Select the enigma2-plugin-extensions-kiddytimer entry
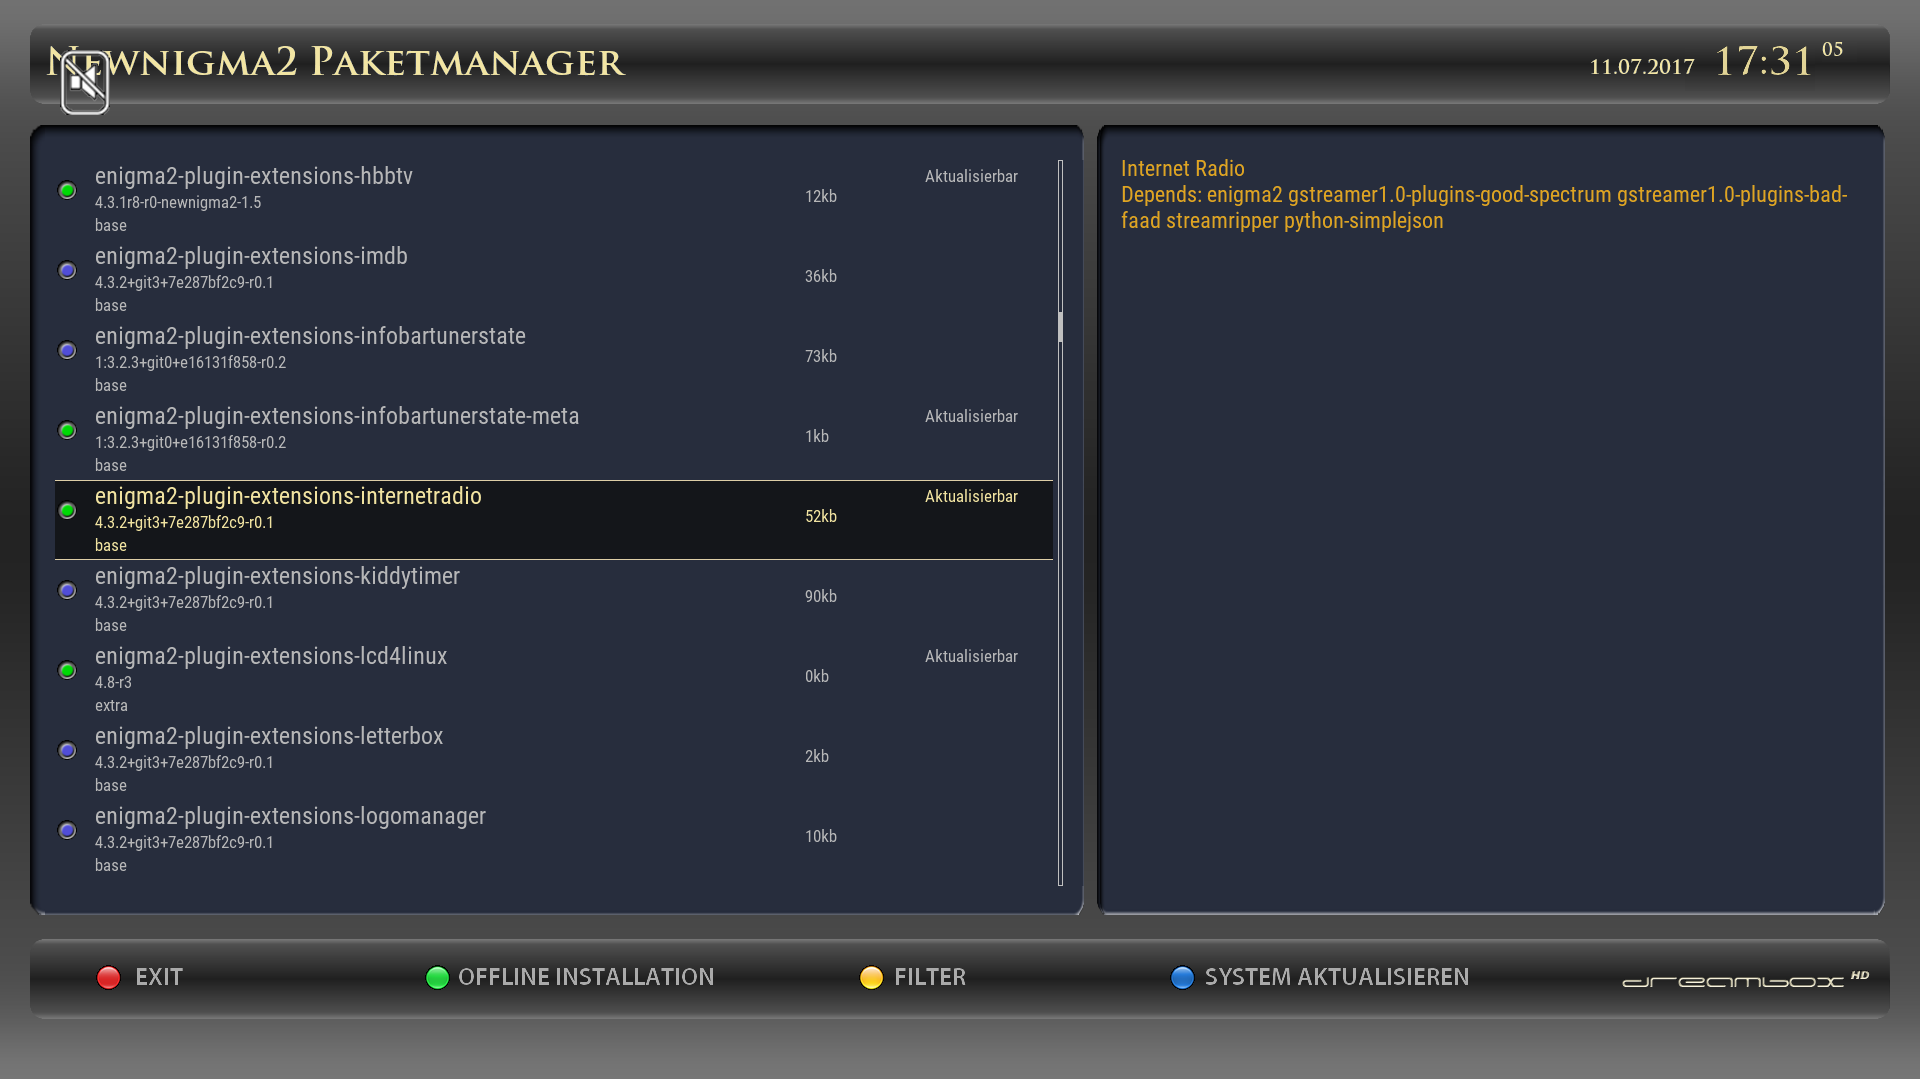The image size is (1920, 1080). click(x=278, y=577)
